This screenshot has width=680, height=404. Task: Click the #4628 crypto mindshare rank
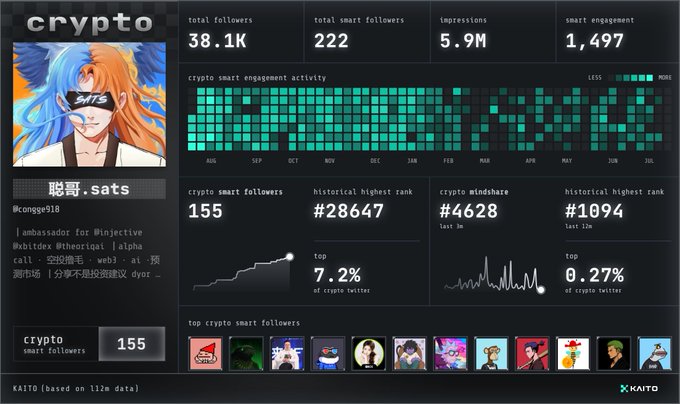coord(468,211)
